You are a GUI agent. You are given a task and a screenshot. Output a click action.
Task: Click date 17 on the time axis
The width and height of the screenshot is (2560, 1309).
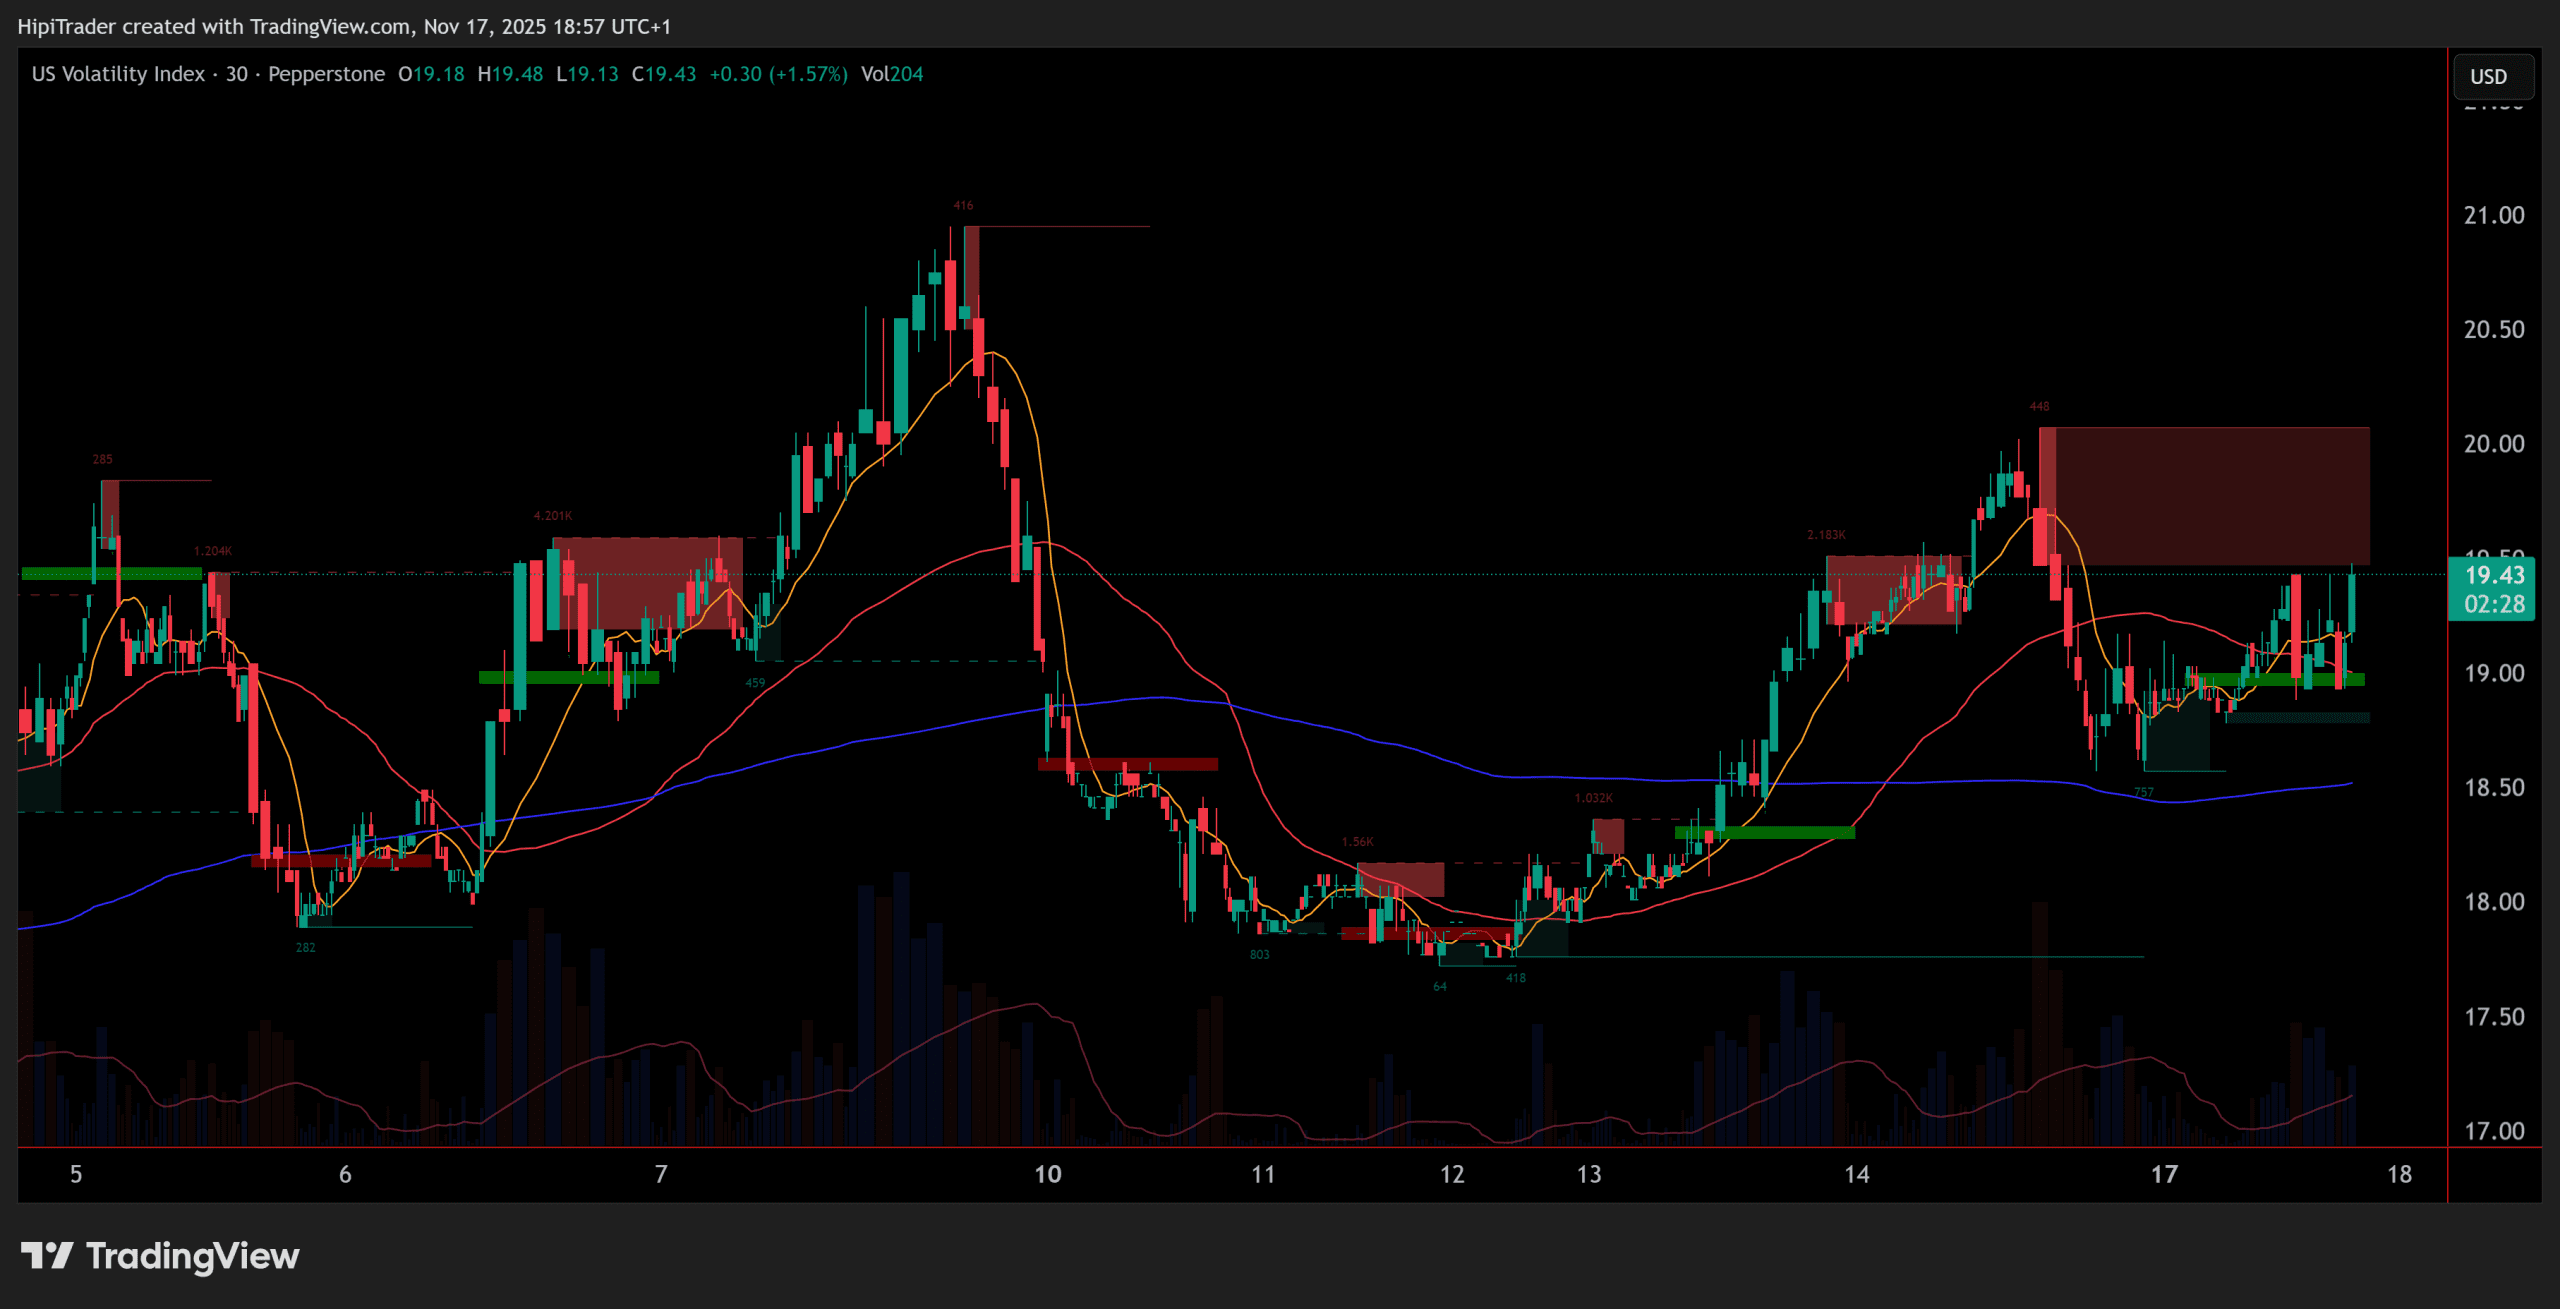pos(2164,1174)
